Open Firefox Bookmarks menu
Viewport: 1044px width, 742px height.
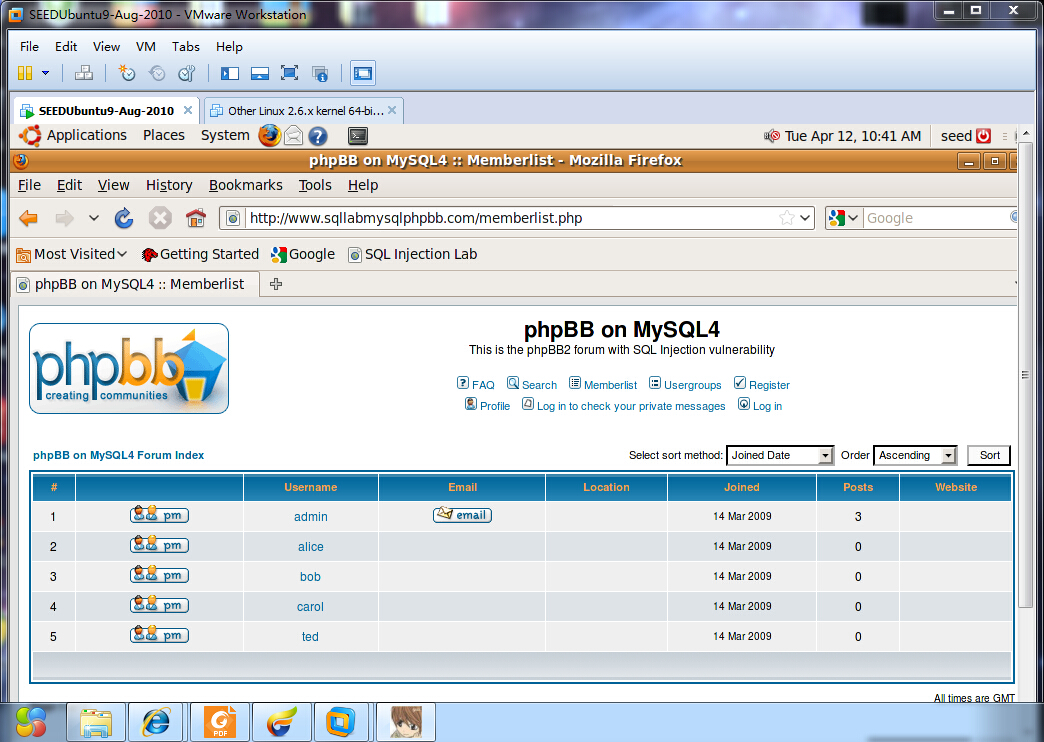point(246,185)
